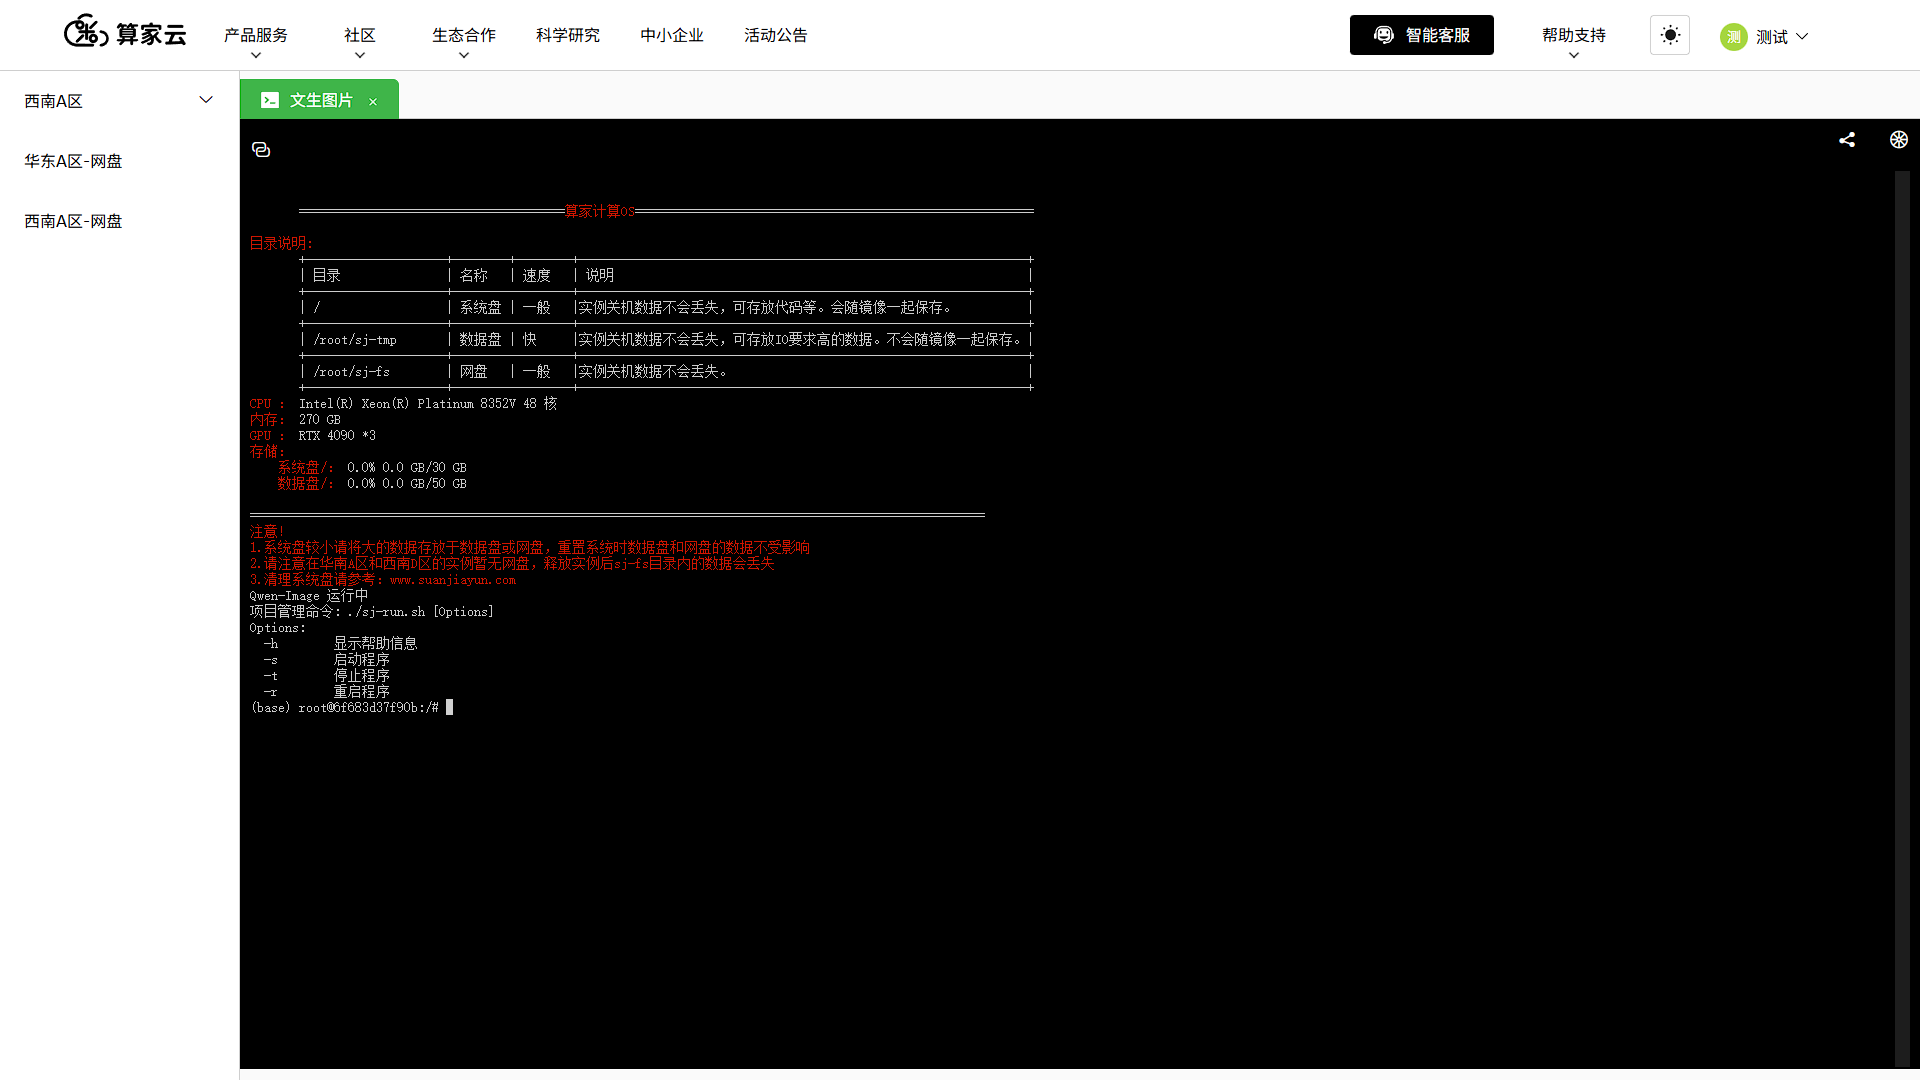Click the terminal vertical scrollbar
The height and width of the screenshot is (1080, 1920).
point(1902,618)
